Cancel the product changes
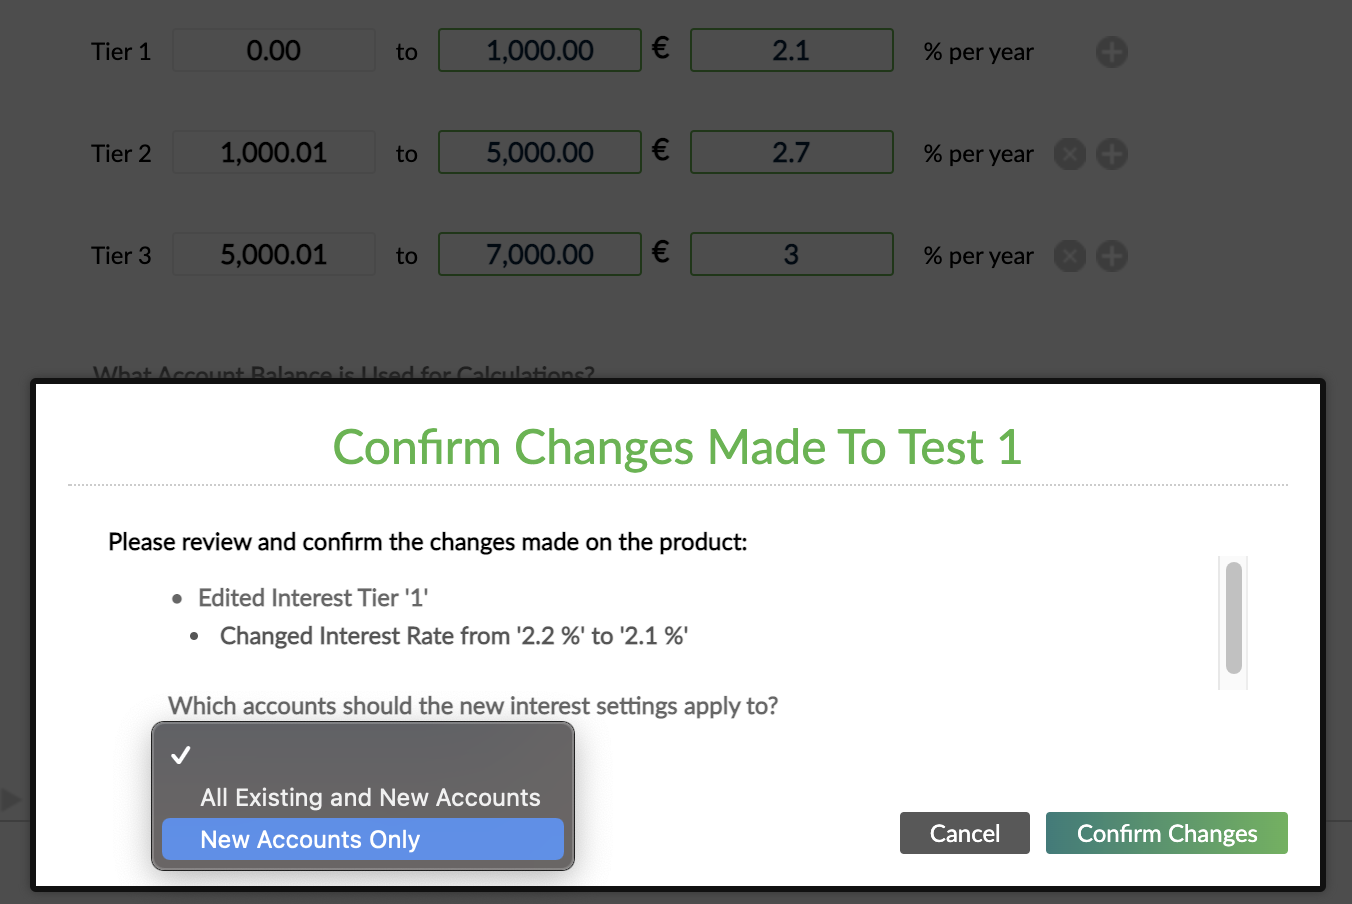Image resolution: width=1352 pixels, height=904 pixels. click(963, 833)
